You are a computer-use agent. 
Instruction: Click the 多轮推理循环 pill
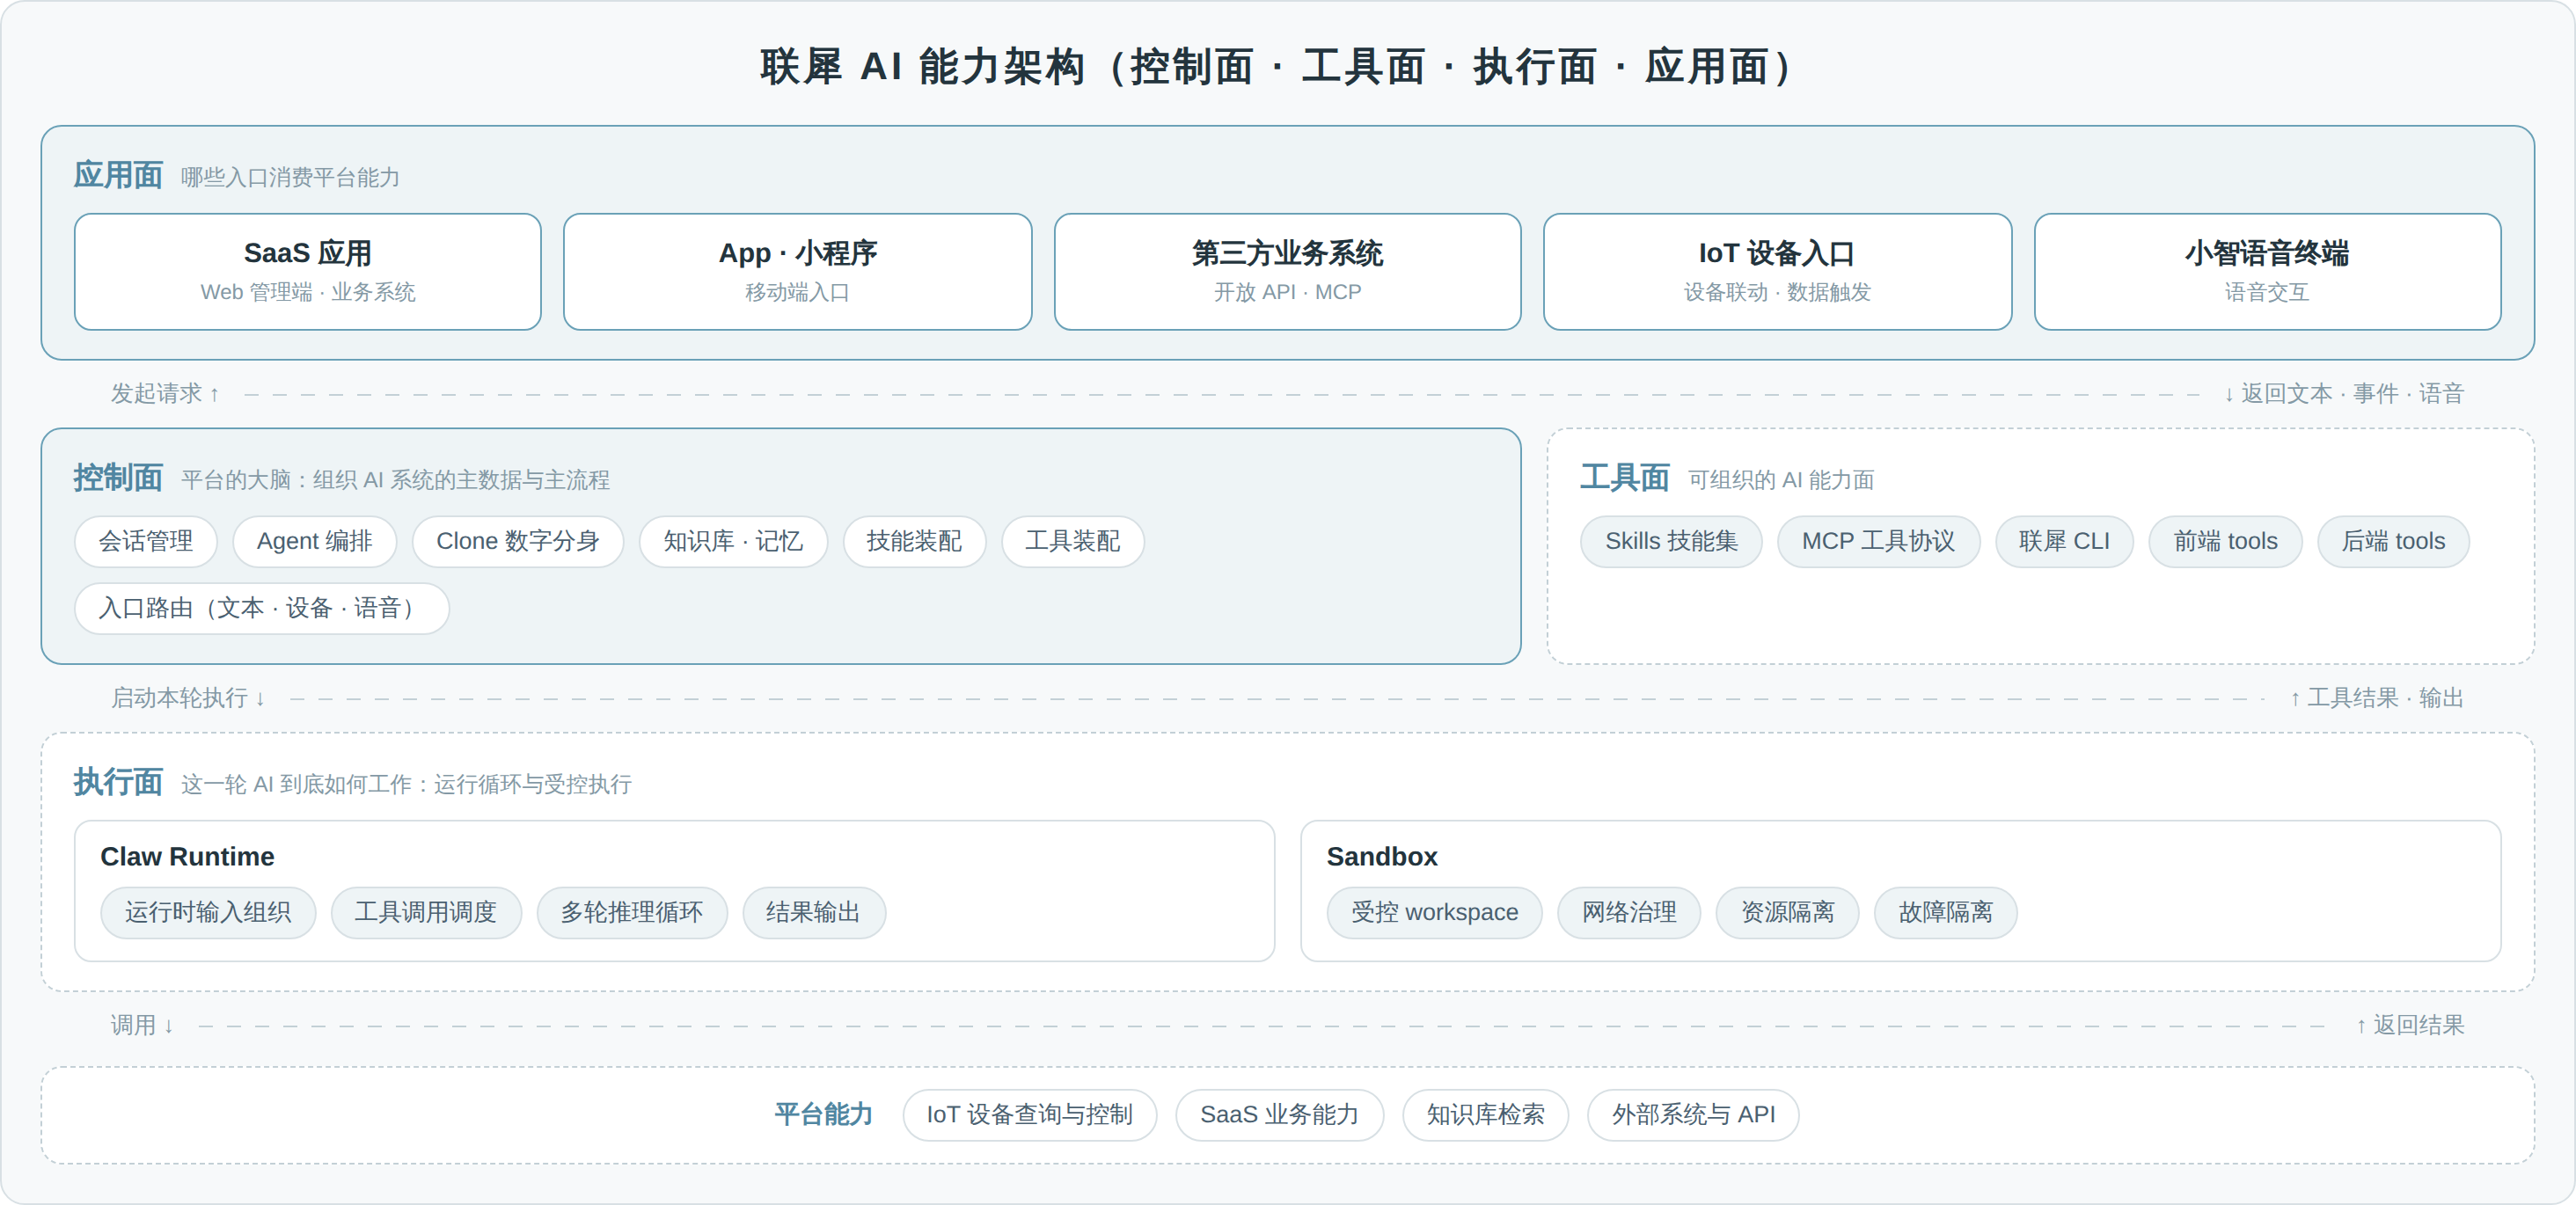click(632, 912)
